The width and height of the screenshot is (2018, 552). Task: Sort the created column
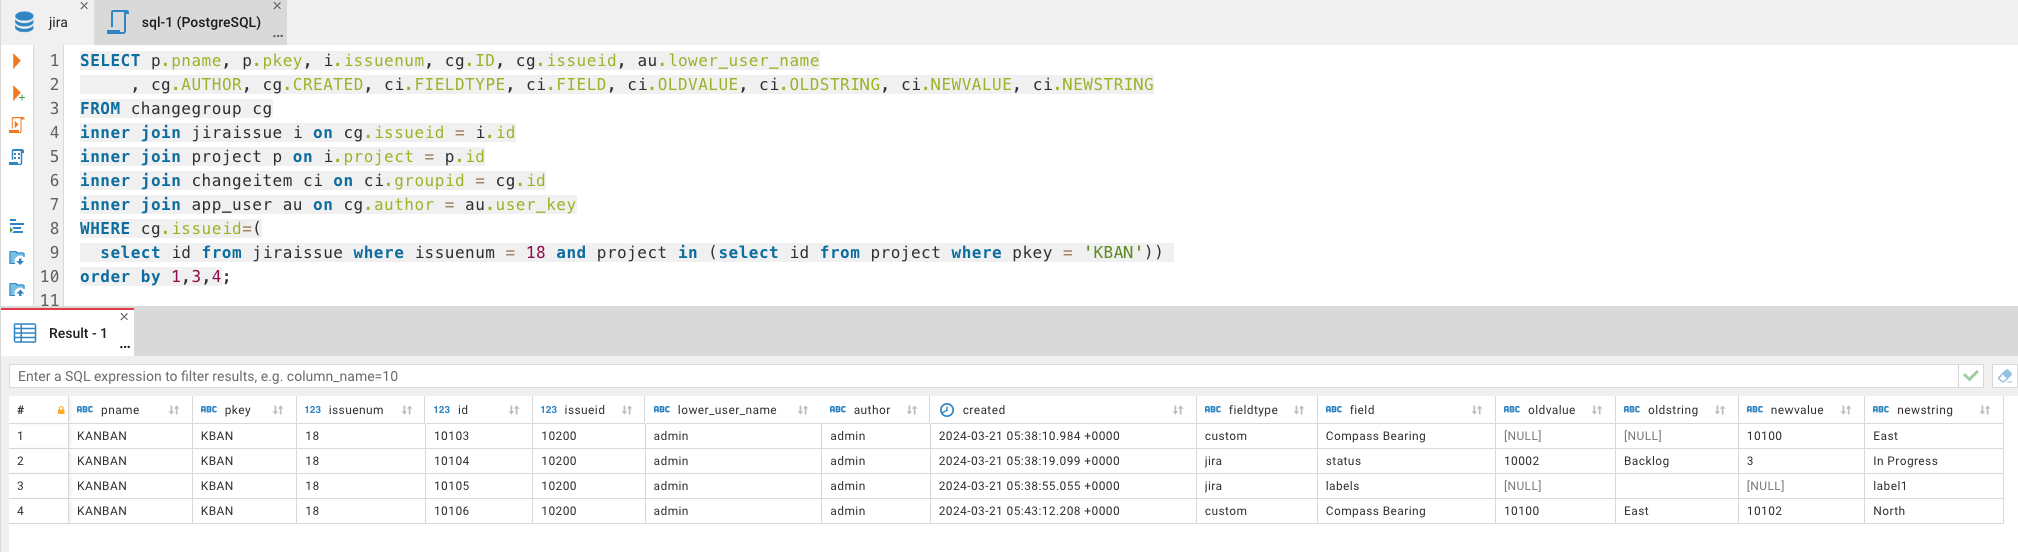tap(1178, 410)
